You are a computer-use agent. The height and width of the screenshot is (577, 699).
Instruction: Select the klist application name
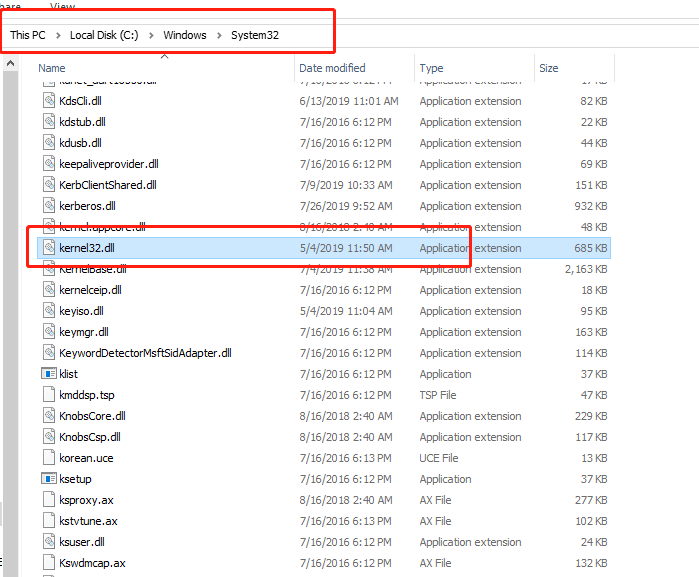tap(68, 374)
